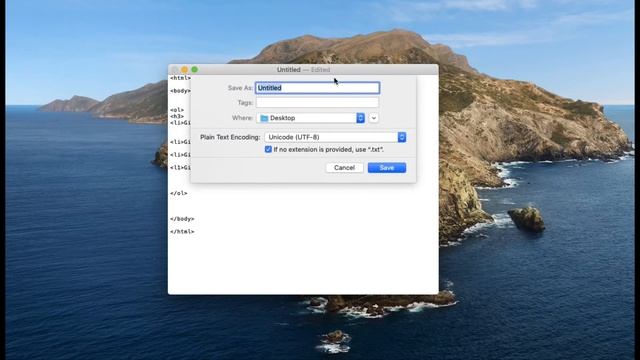This screenshot has height=360, width=640.
Task: Click the Desktop folder icon
Action: (x=264, y=118)
